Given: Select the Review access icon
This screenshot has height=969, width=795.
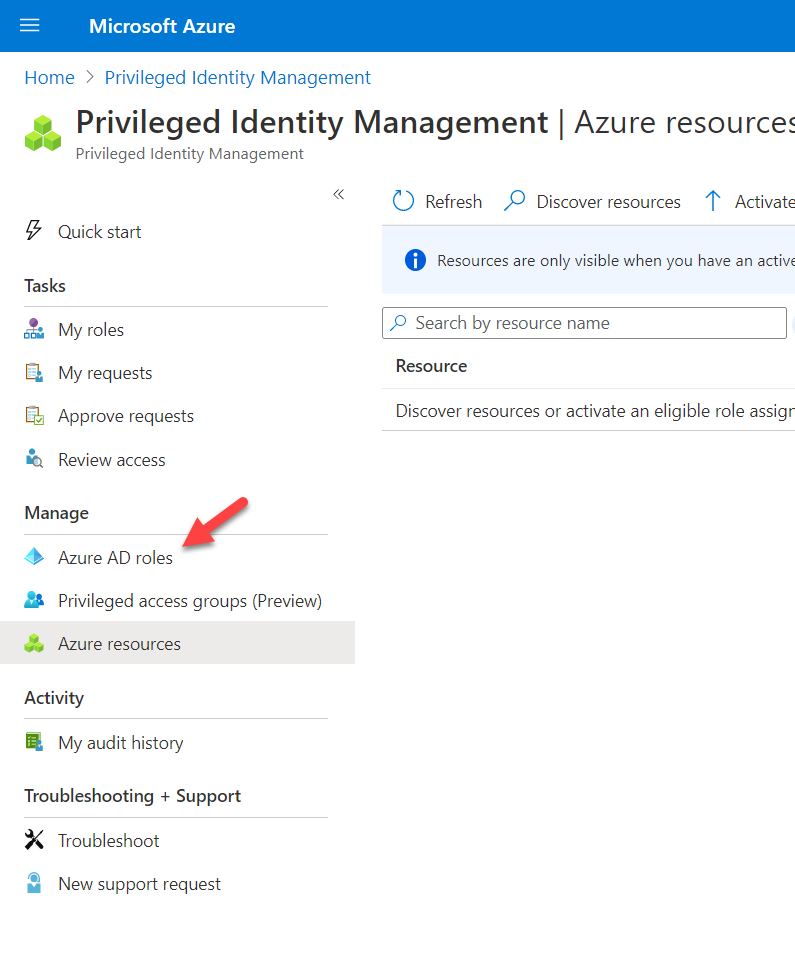Looking at the screenshot, I should (35, 459).
